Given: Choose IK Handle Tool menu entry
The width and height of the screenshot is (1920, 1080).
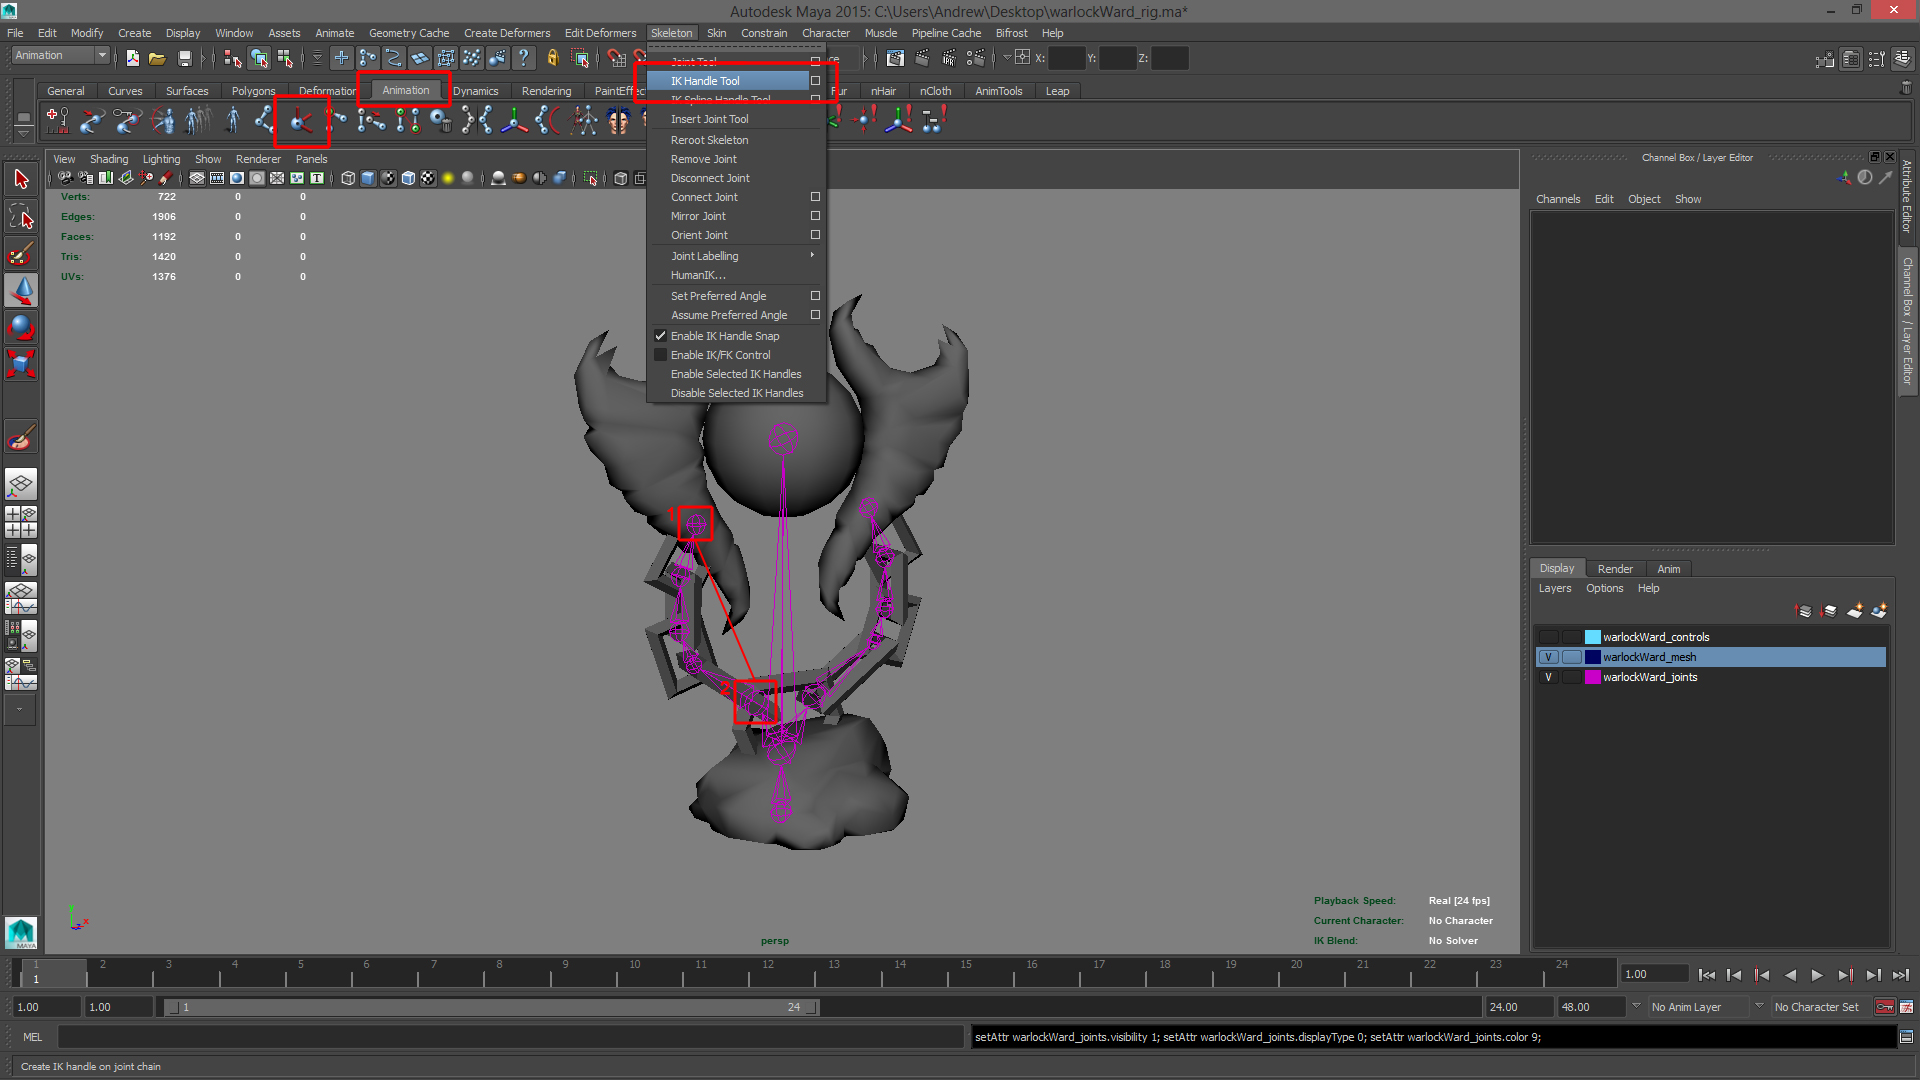Looking at the screenshot, I should (x=705, y=81).
